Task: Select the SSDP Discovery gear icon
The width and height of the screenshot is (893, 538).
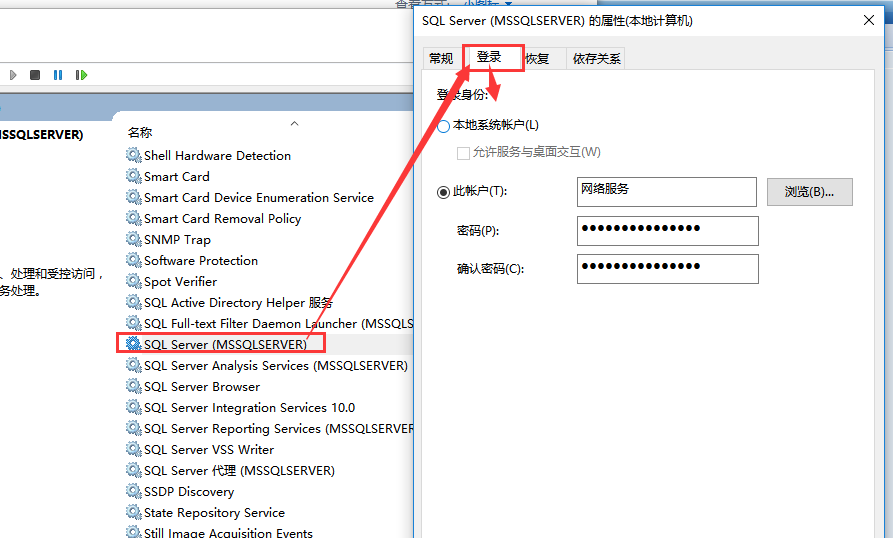Action: 134,491
